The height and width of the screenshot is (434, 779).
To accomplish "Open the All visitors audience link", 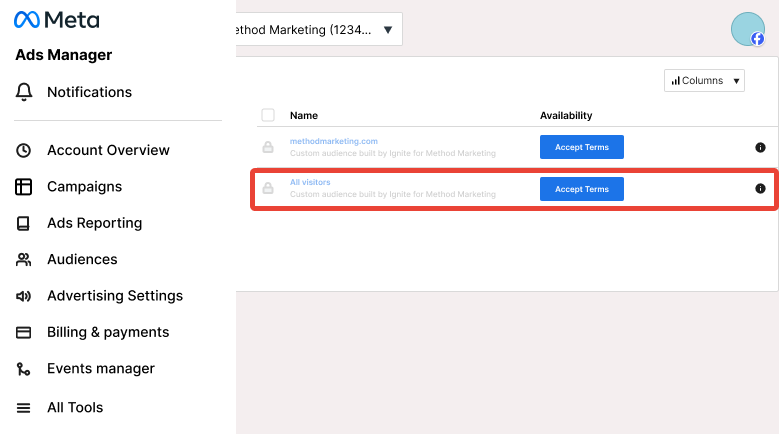I will (x=310, y=182).
